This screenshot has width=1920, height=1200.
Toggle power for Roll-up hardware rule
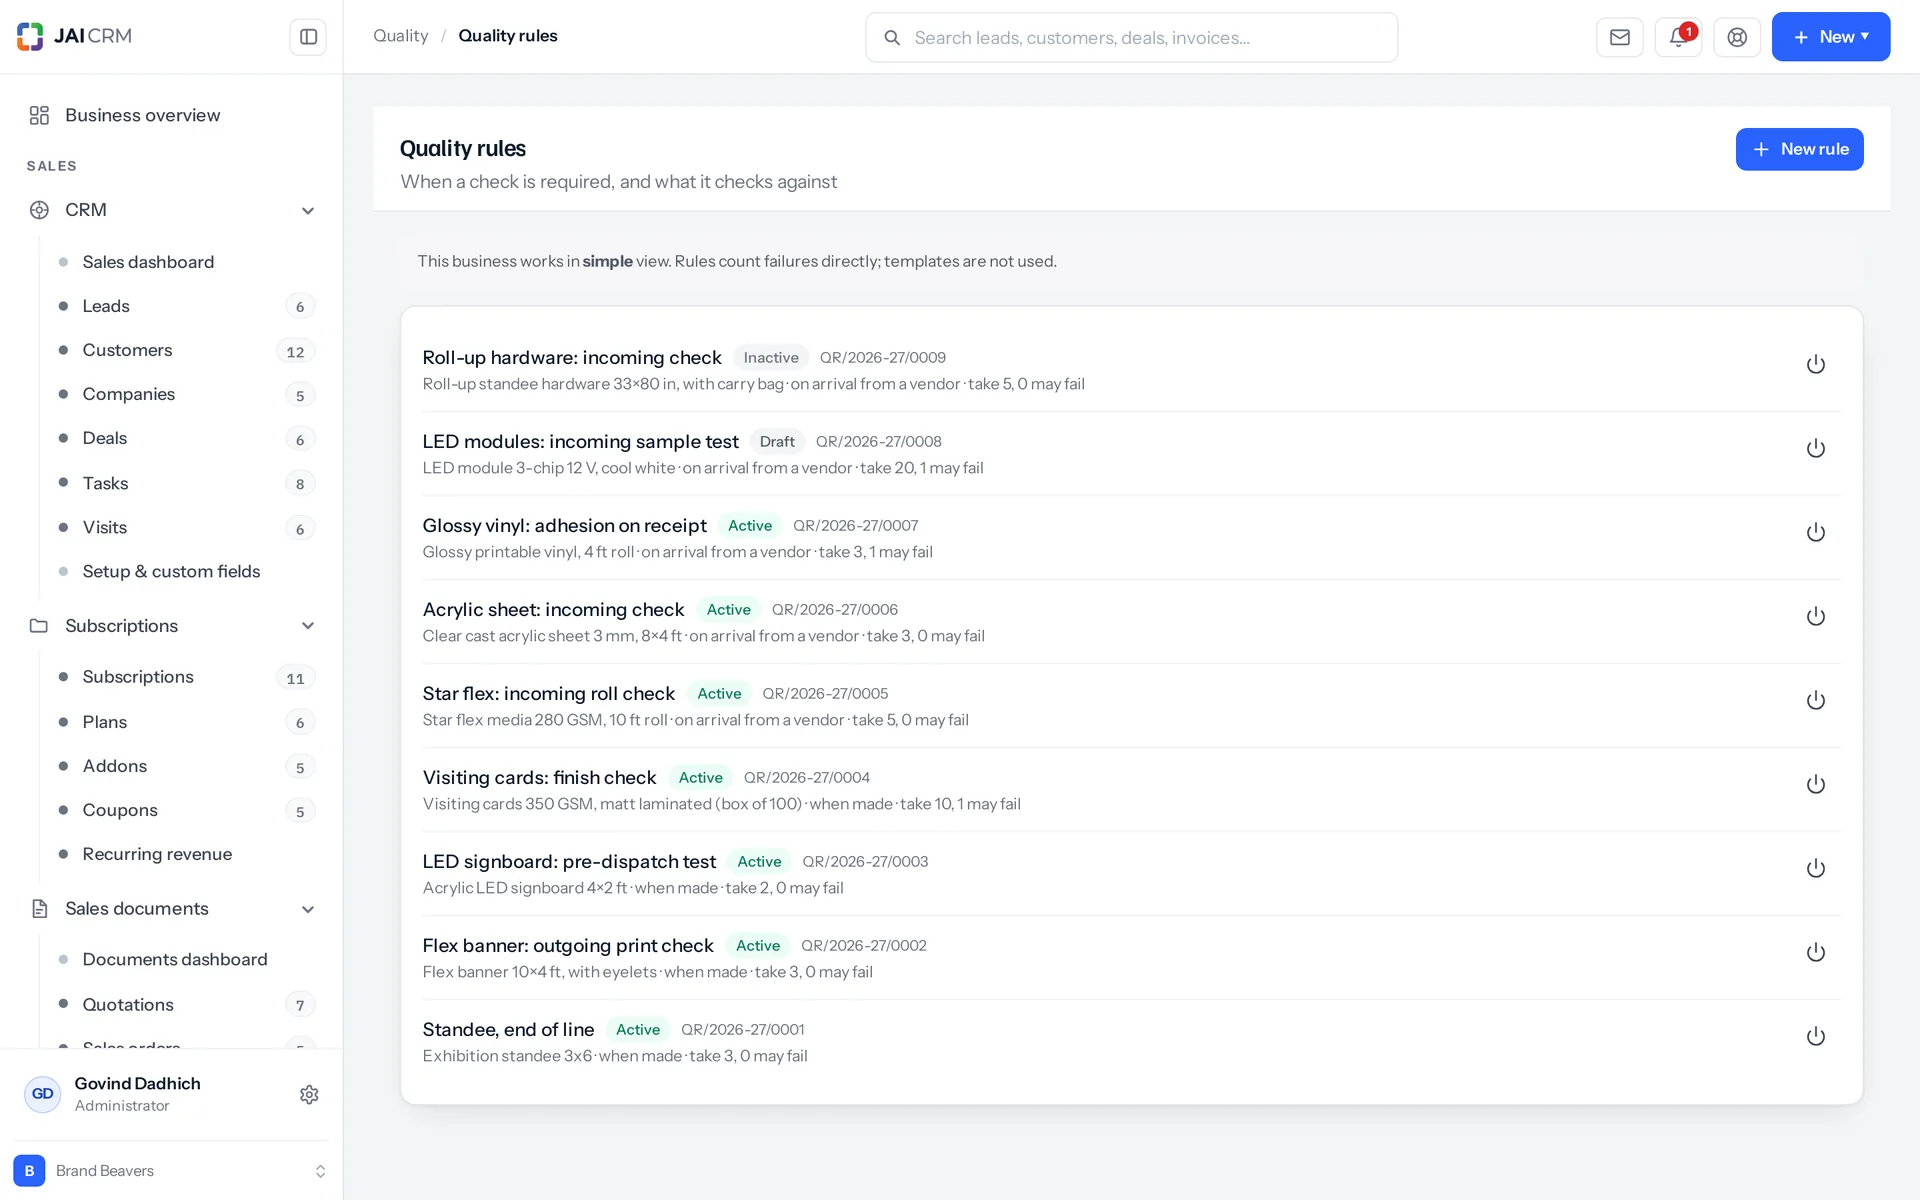point(1816,364)
